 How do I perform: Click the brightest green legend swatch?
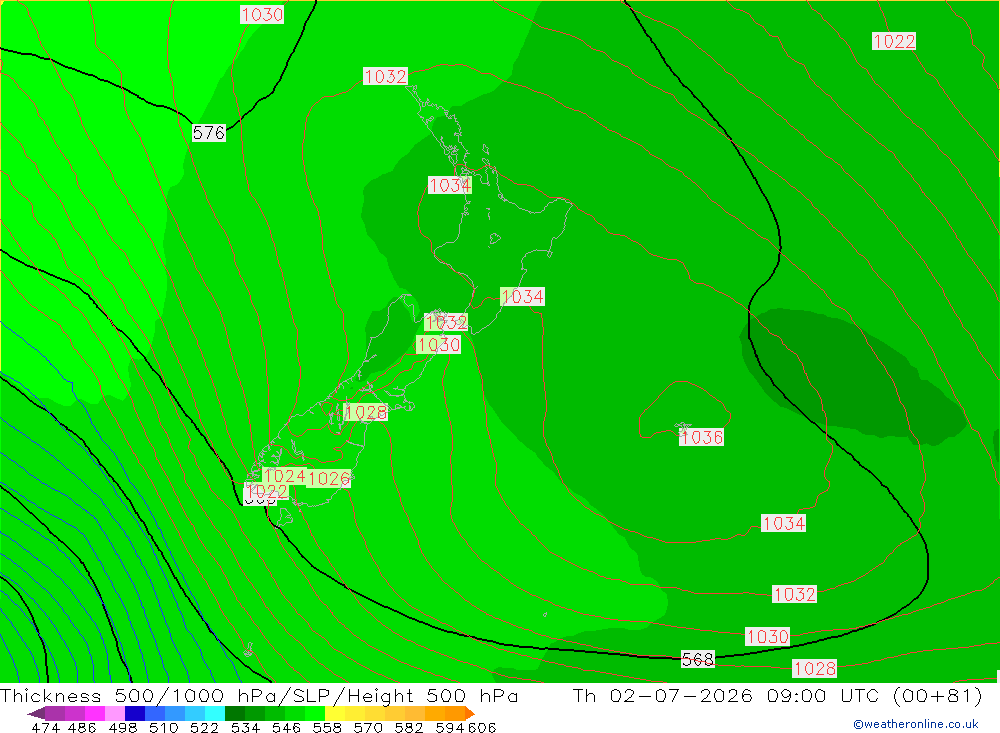(x=315, y=713)
